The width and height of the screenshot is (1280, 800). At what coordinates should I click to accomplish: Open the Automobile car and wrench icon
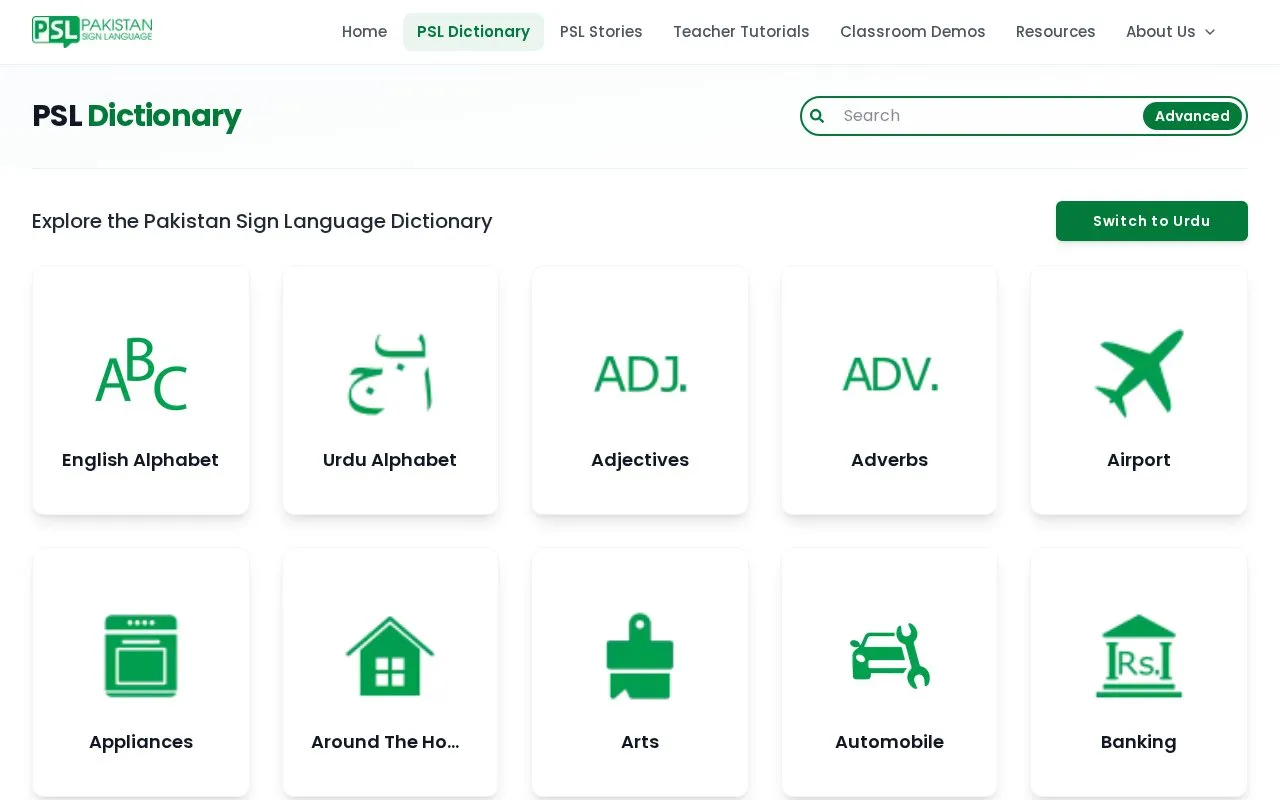tap(890, 656)
